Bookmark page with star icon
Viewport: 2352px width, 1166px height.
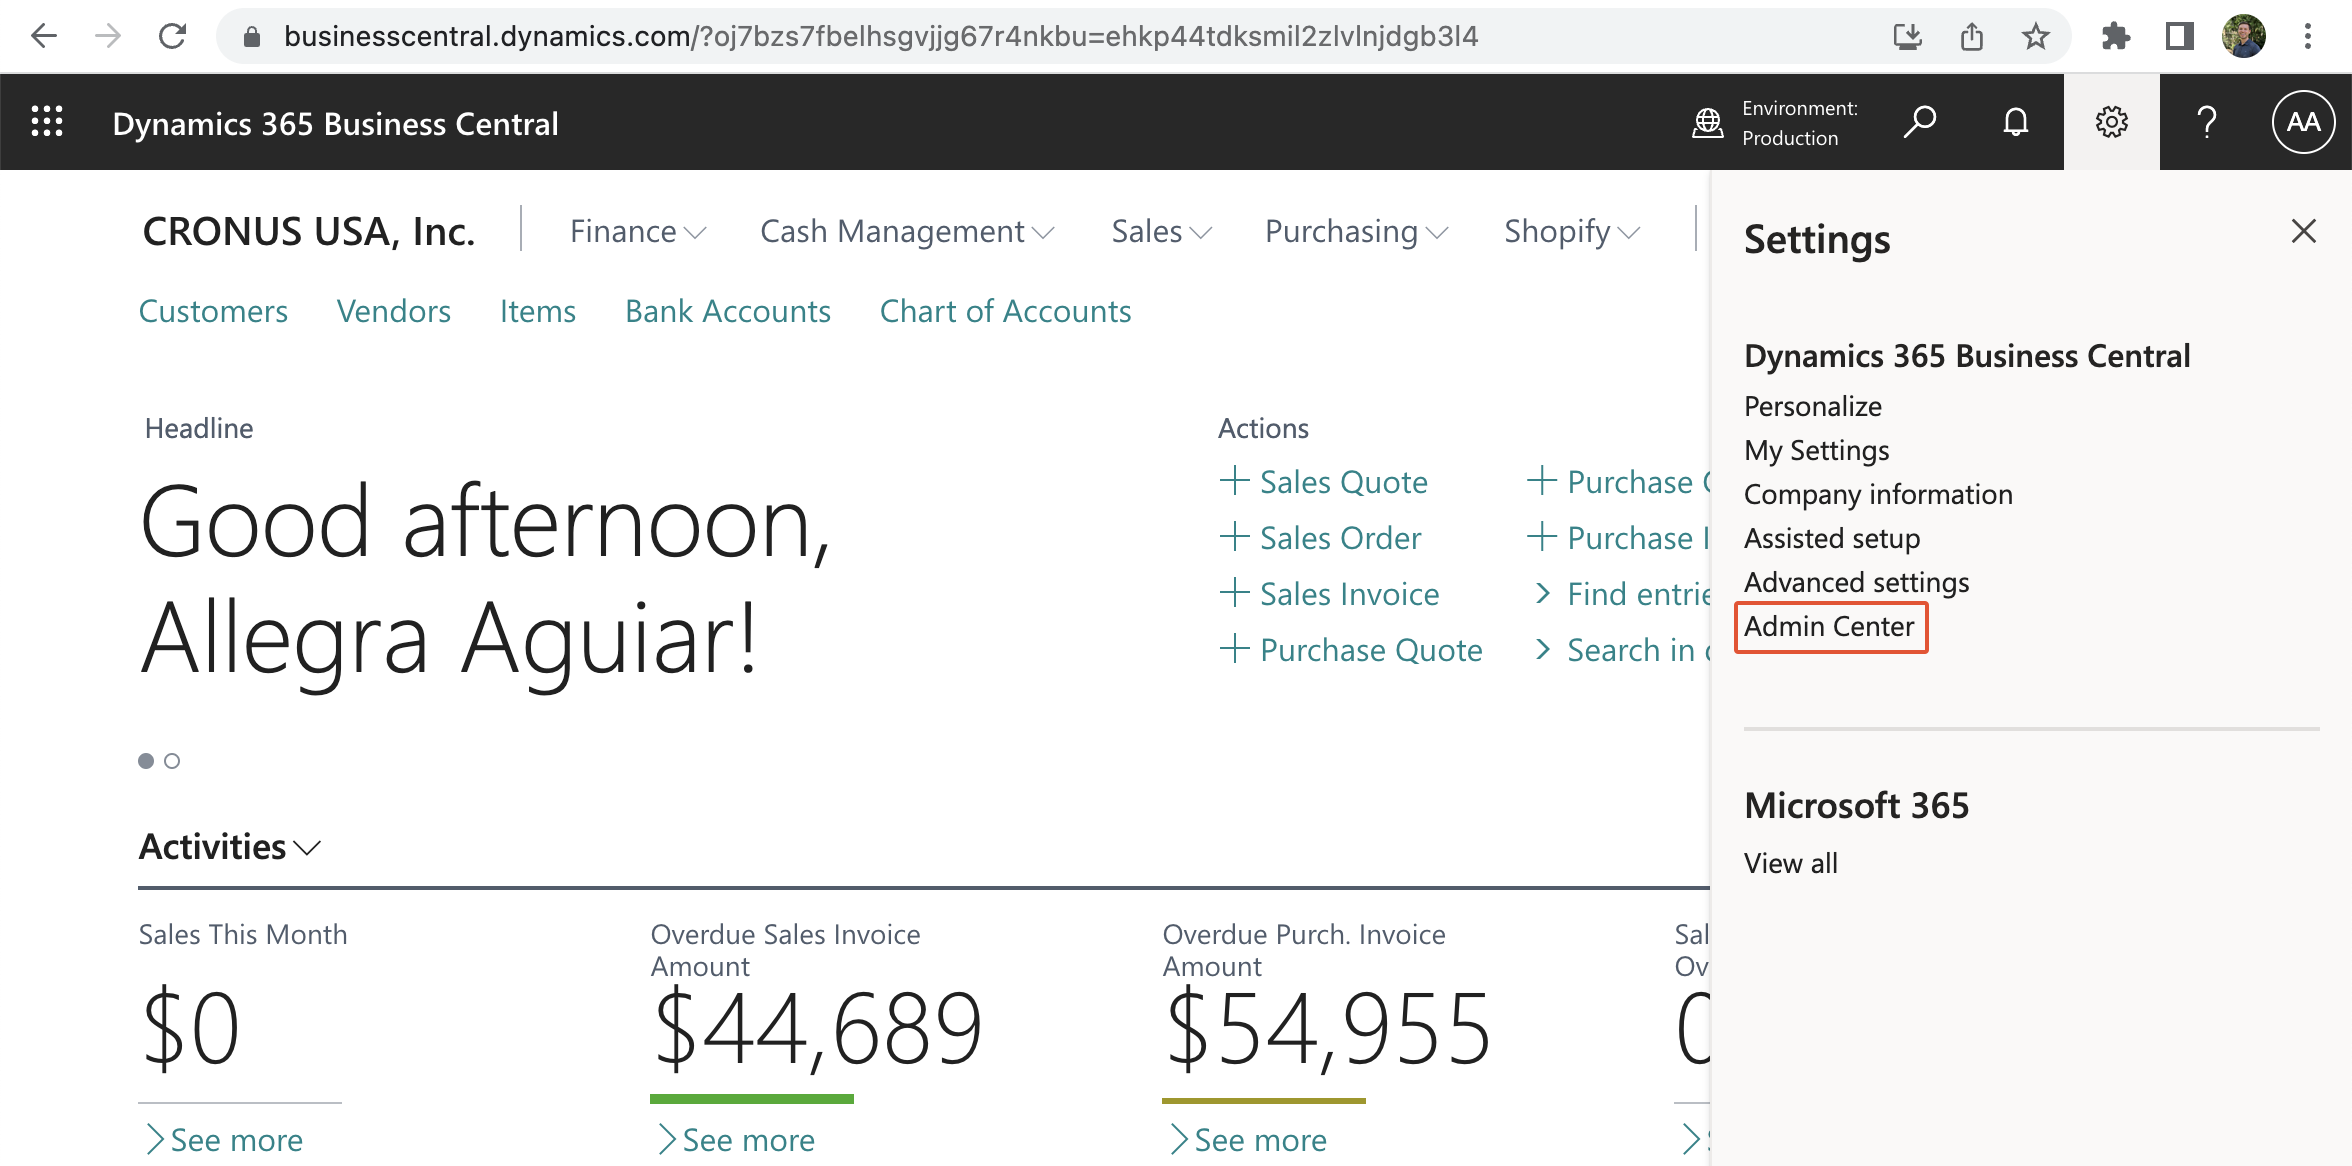point(2035,37)
